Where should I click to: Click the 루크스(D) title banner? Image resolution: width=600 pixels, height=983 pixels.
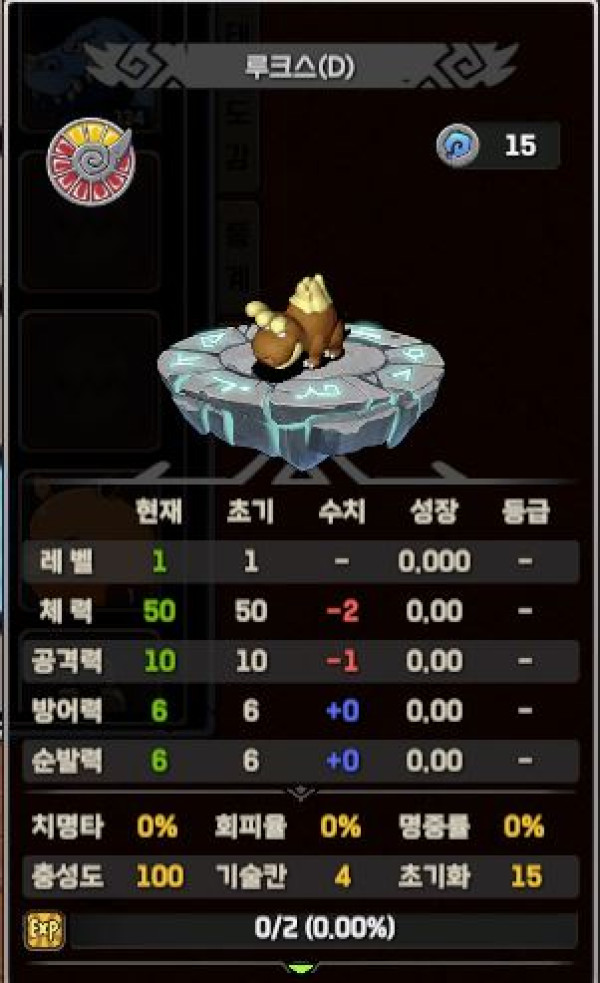(x=300, y=67)
